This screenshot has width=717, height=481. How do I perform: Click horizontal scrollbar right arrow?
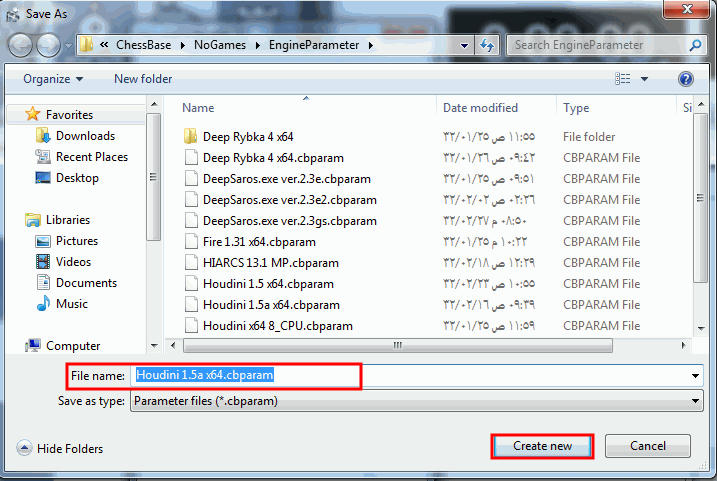click(684, 345)
